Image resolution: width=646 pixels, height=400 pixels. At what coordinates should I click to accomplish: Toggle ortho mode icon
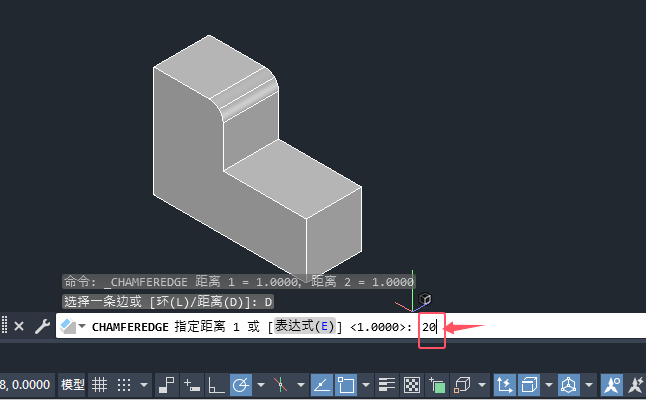click(216, 385)
